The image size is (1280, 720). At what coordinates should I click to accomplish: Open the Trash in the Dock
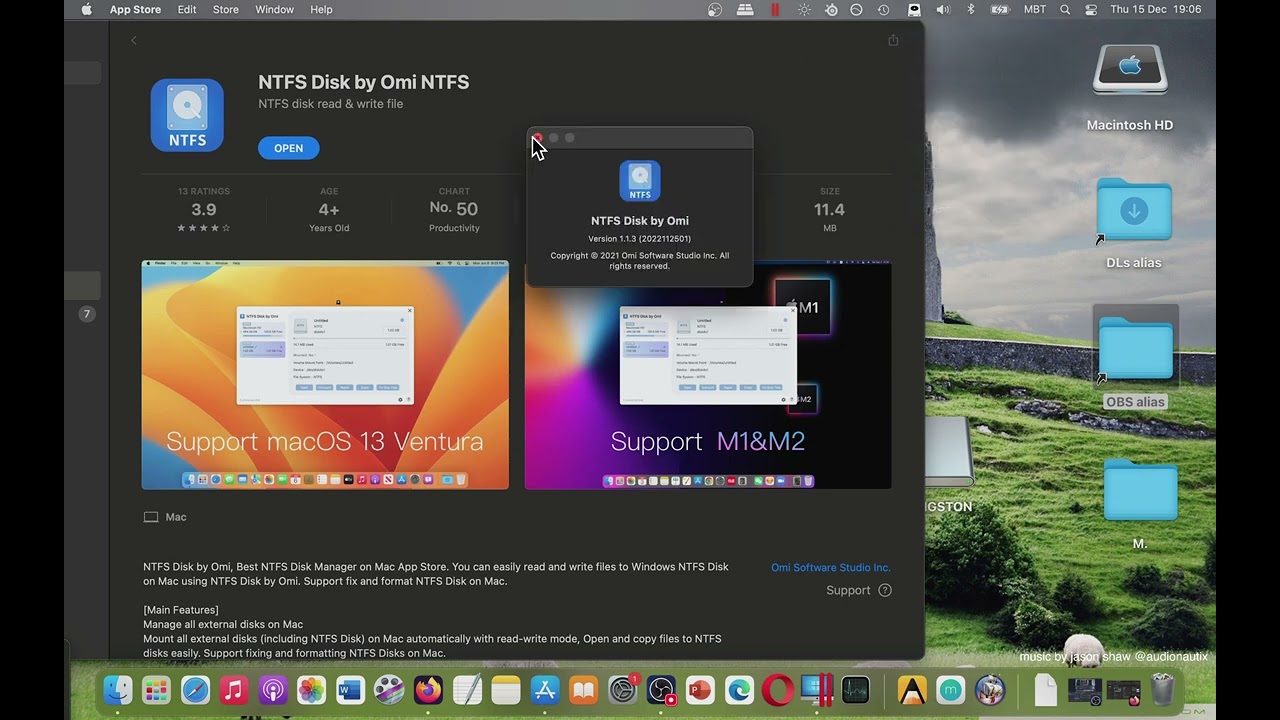point(1162,690)
